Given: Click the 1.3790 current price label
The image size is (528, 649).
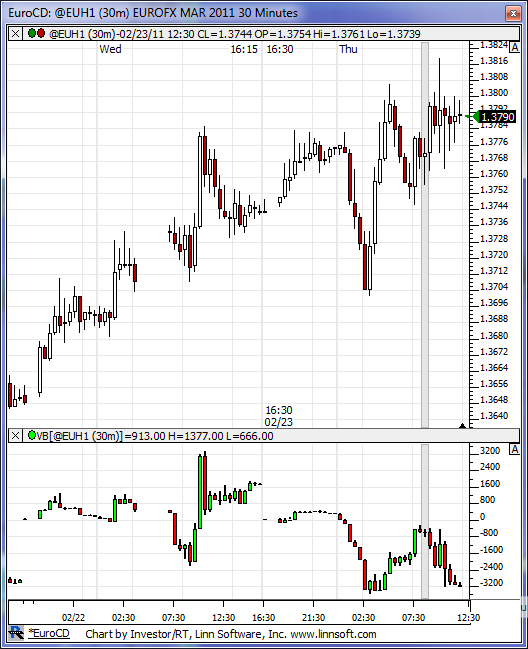Looking at the screenshot, I should pos(498,117).
